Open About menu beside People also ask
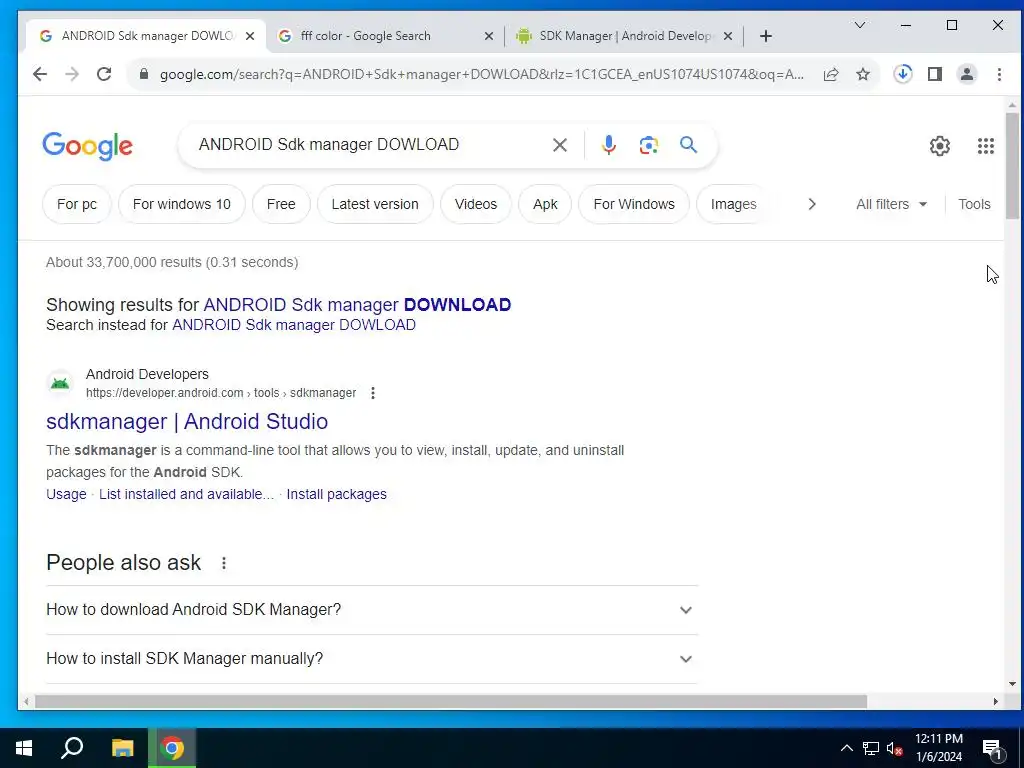 [224, 563]
